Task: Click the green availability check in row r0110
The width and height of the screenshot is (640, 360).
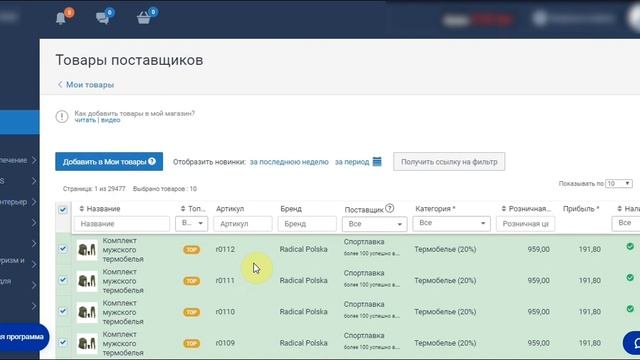Action: [630, 309]
